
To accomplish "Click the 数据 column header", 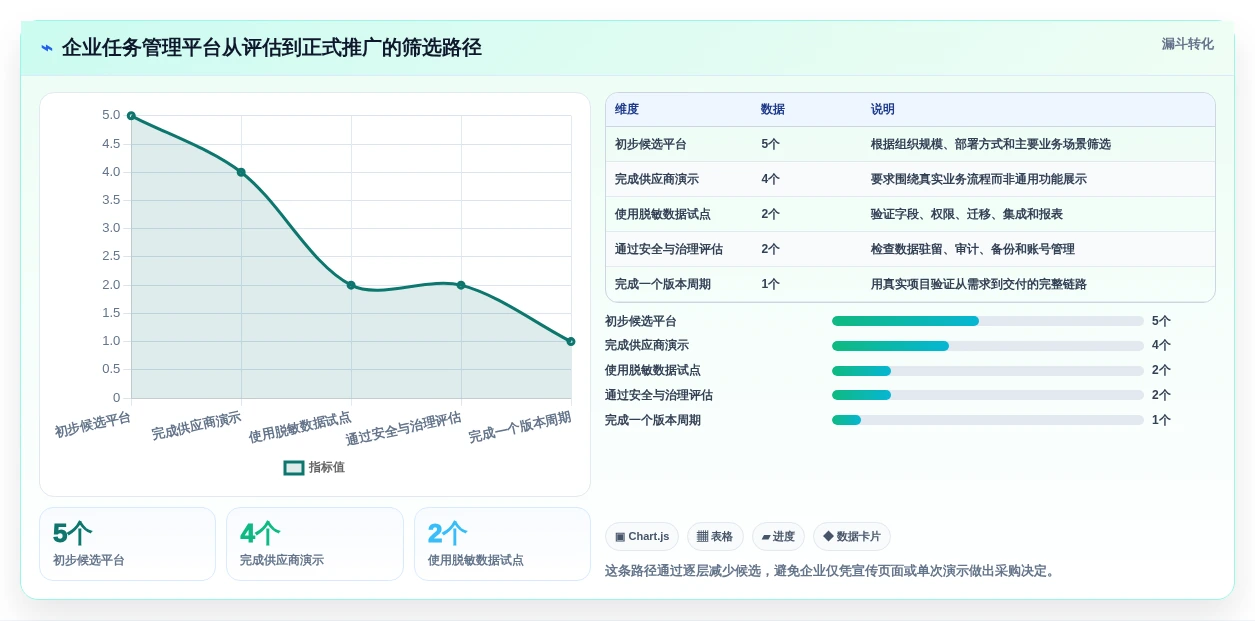I will coord(773,110).
